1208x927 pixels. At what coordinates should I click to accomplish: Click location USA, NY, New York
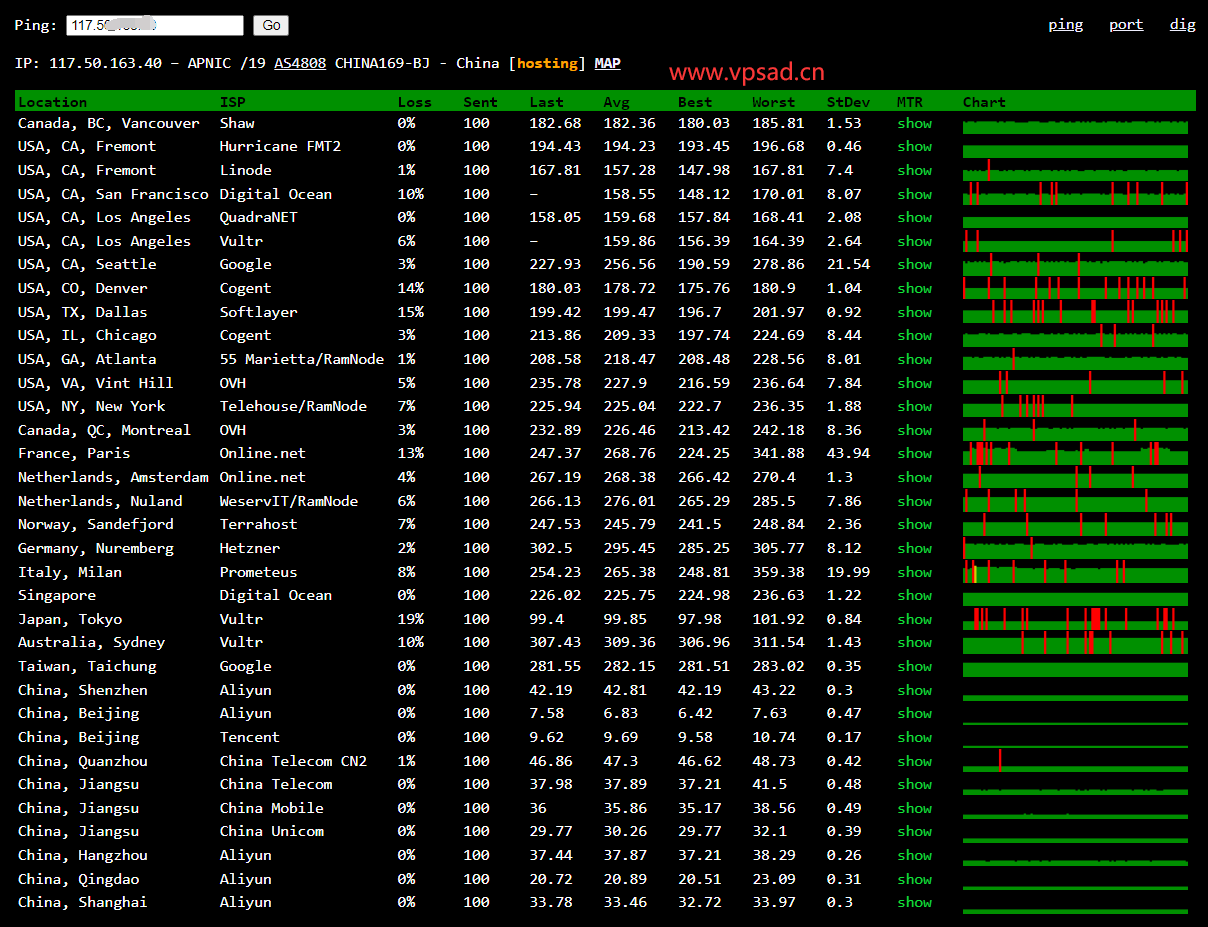92,406
